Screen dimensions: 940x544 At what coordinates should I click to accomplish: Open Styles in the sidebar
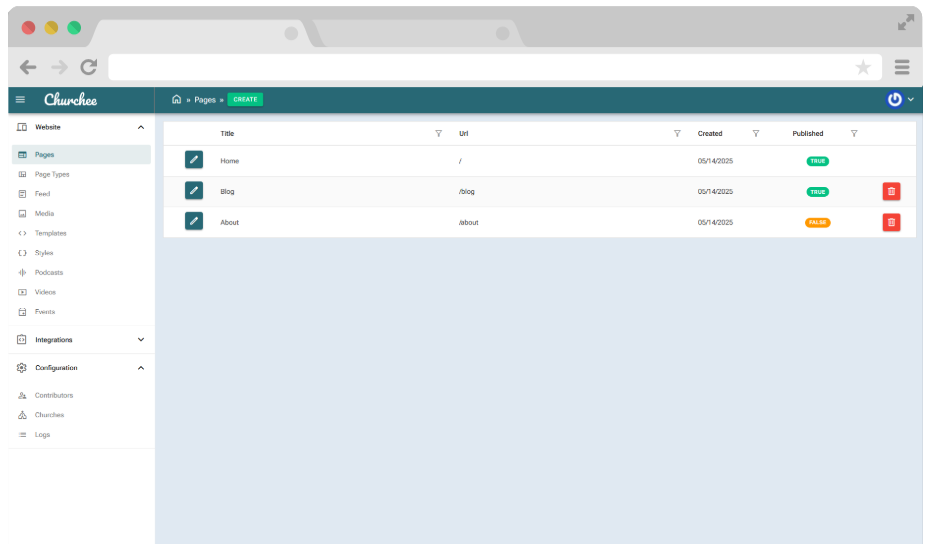click(x=44, y=253)
